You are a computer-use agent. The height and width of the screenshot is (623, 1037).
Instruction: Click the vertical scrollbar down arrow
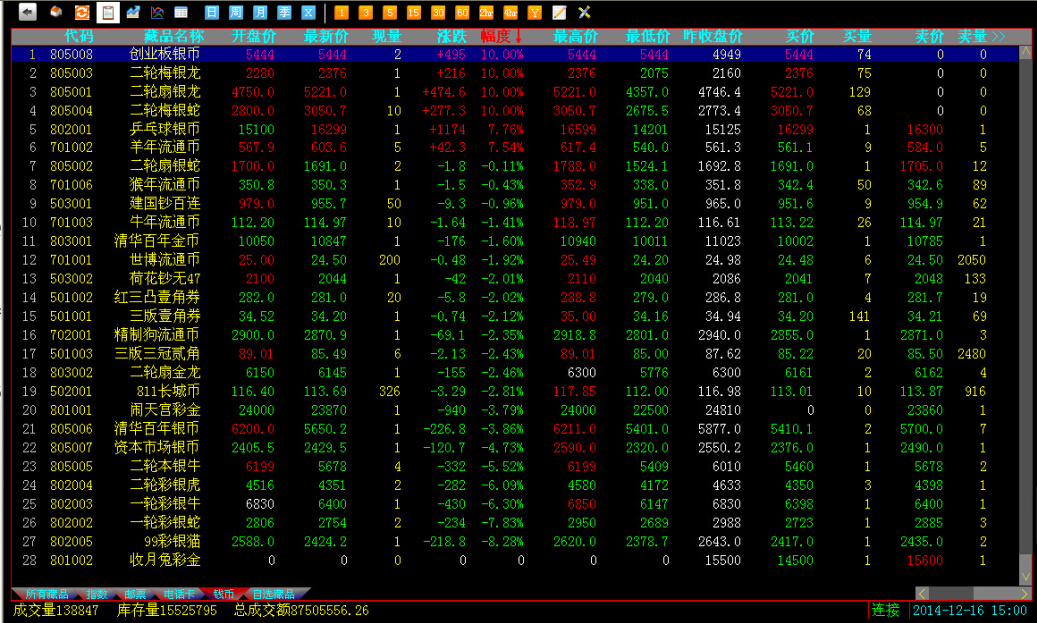1026,577
